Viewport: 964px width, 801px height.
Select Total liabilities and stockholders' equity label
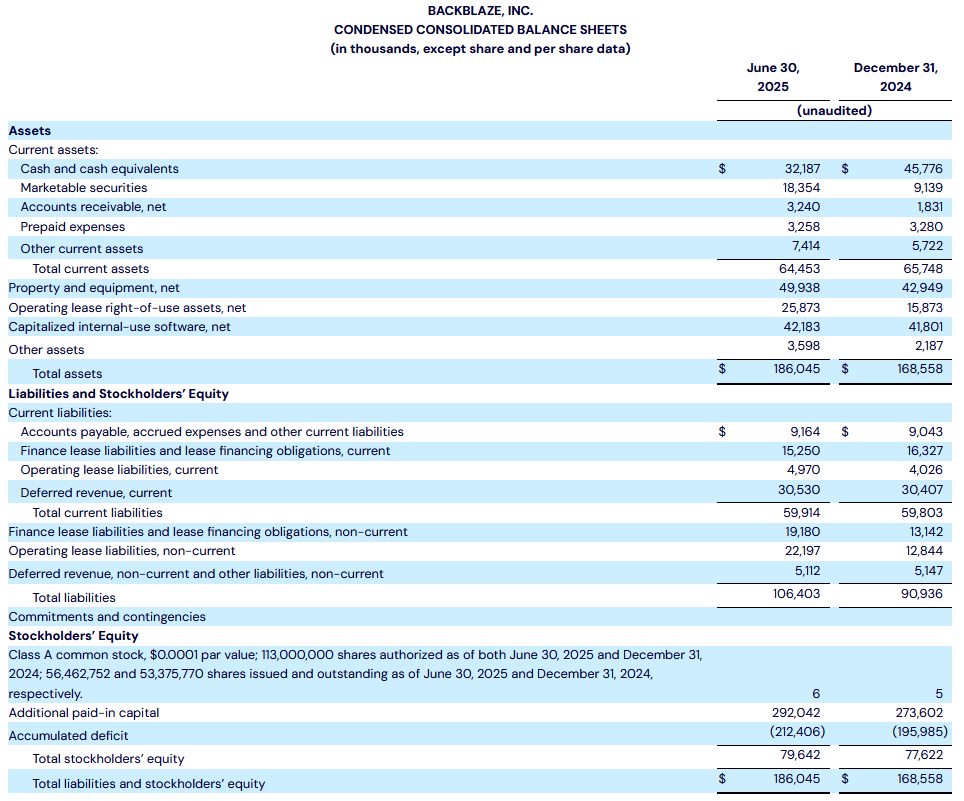point(149,784)
